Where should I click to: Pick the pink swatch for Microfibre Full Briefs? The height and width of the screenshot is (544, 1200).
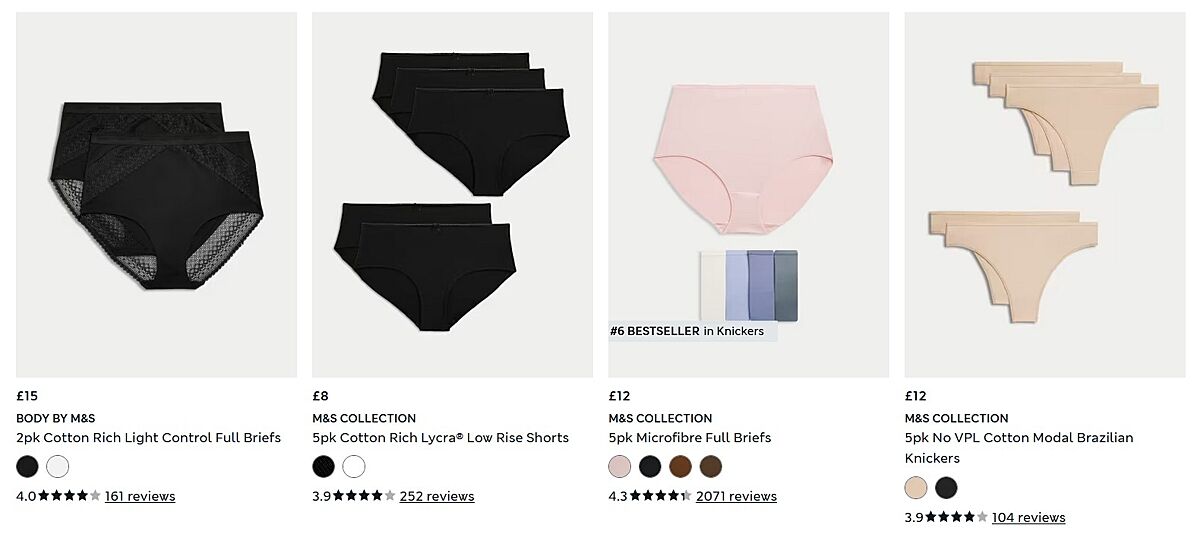coord(620,466)
